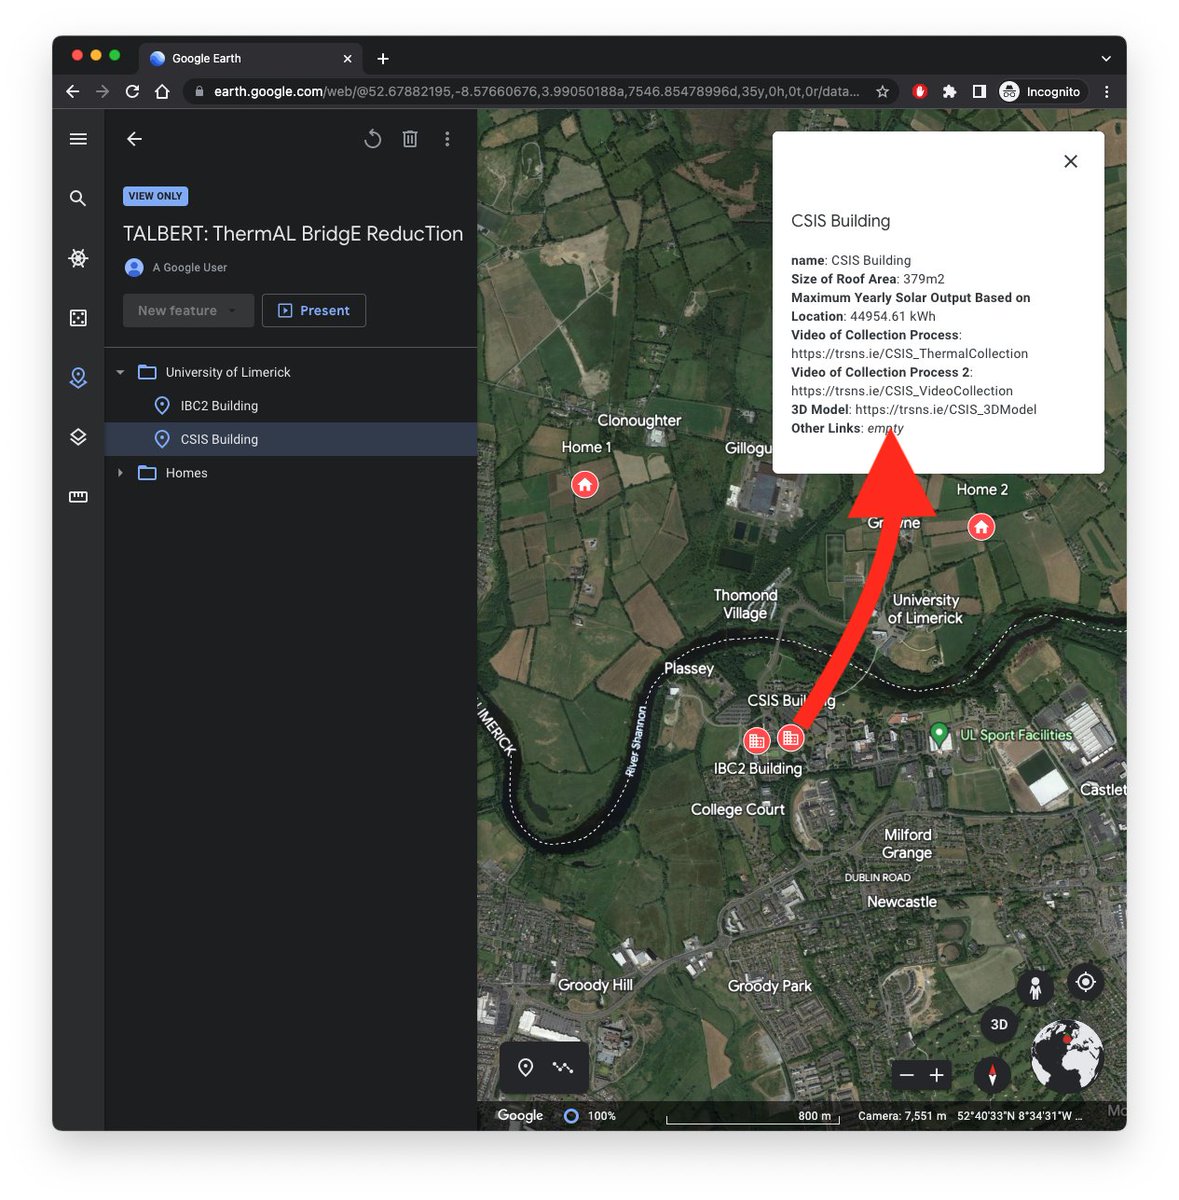
Task: Click the project title TALBERT text
Action: click(293, 233)
